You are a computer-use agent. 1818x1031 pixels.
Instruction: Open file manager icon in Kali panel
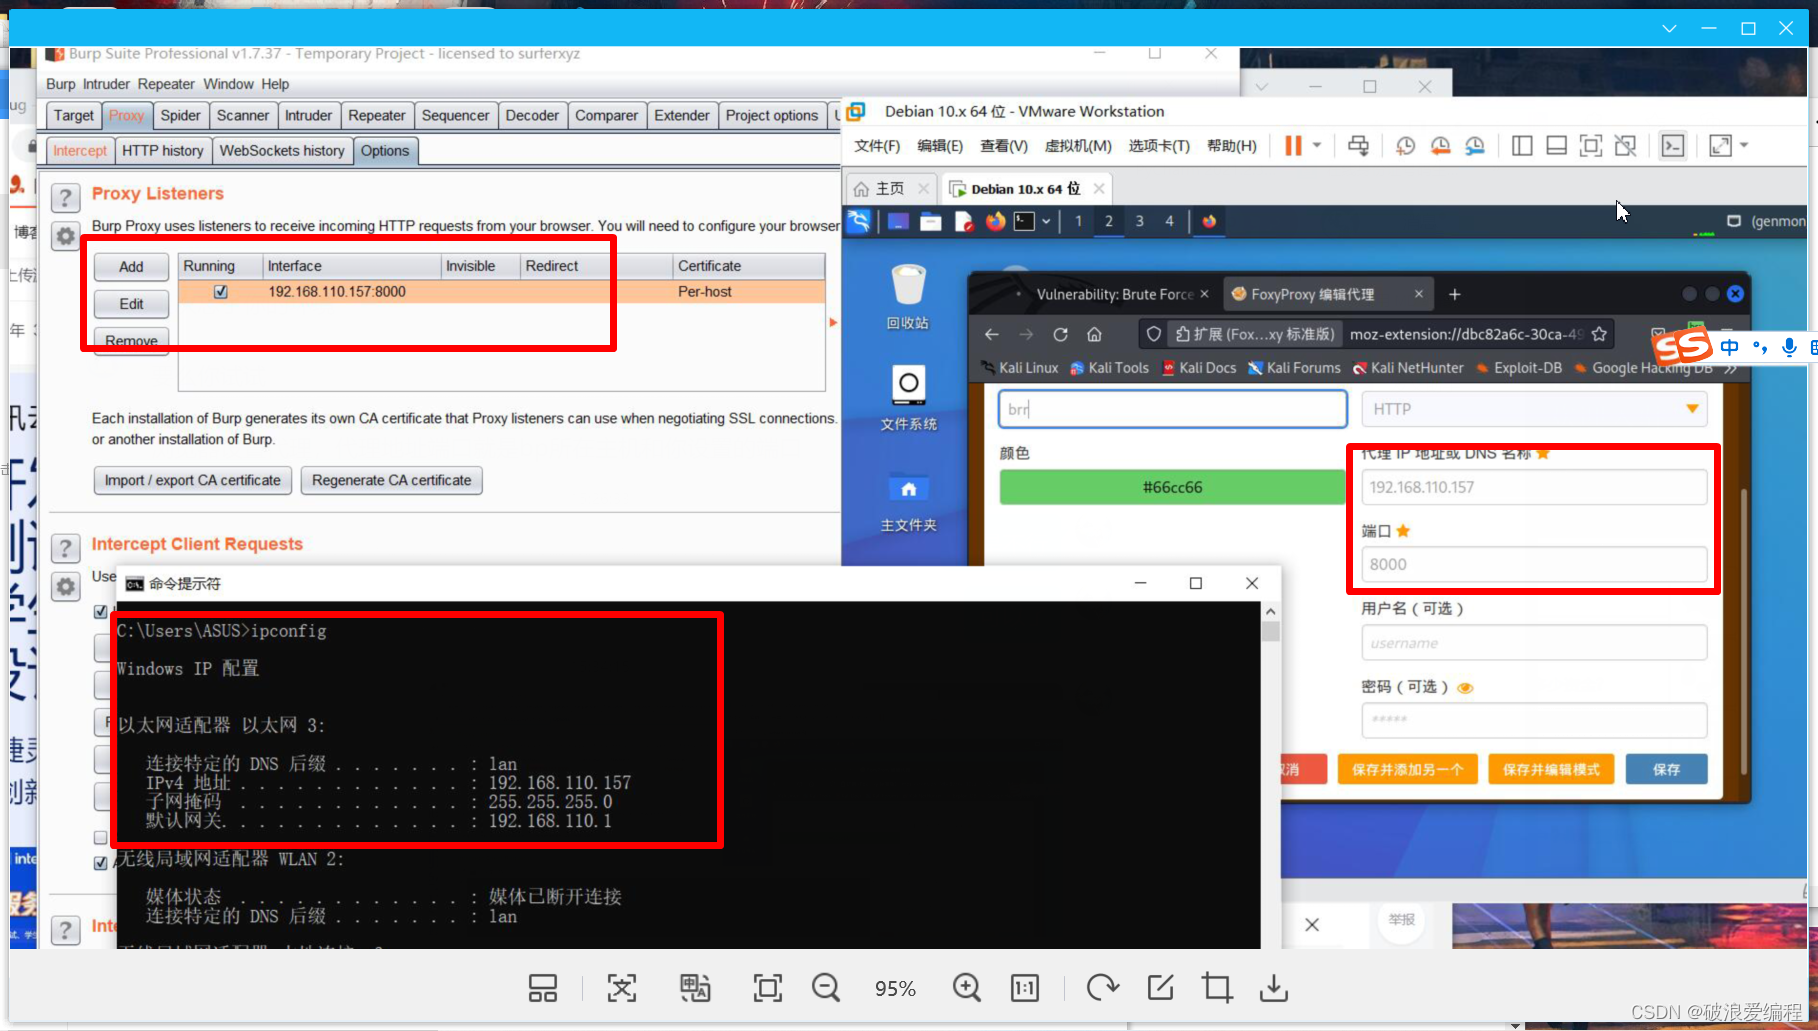931,222
